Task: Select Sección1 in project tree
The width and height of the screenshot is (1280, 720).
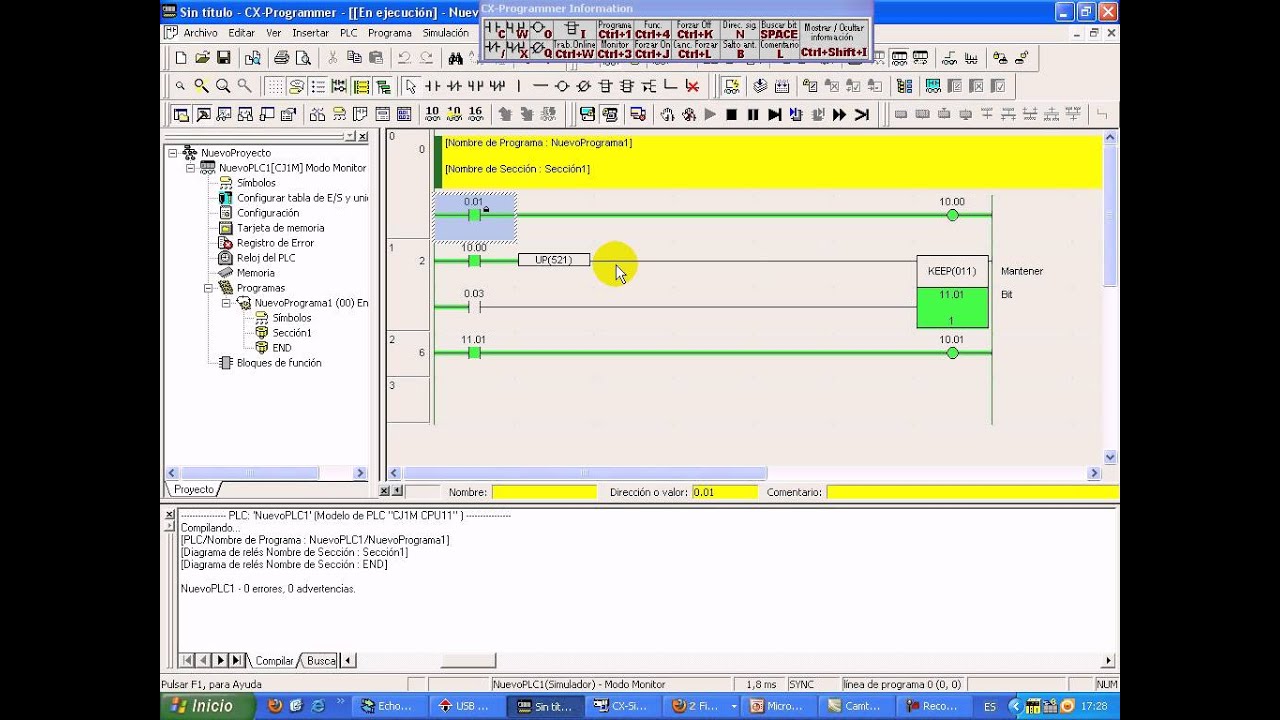Action: pos(292,333)
